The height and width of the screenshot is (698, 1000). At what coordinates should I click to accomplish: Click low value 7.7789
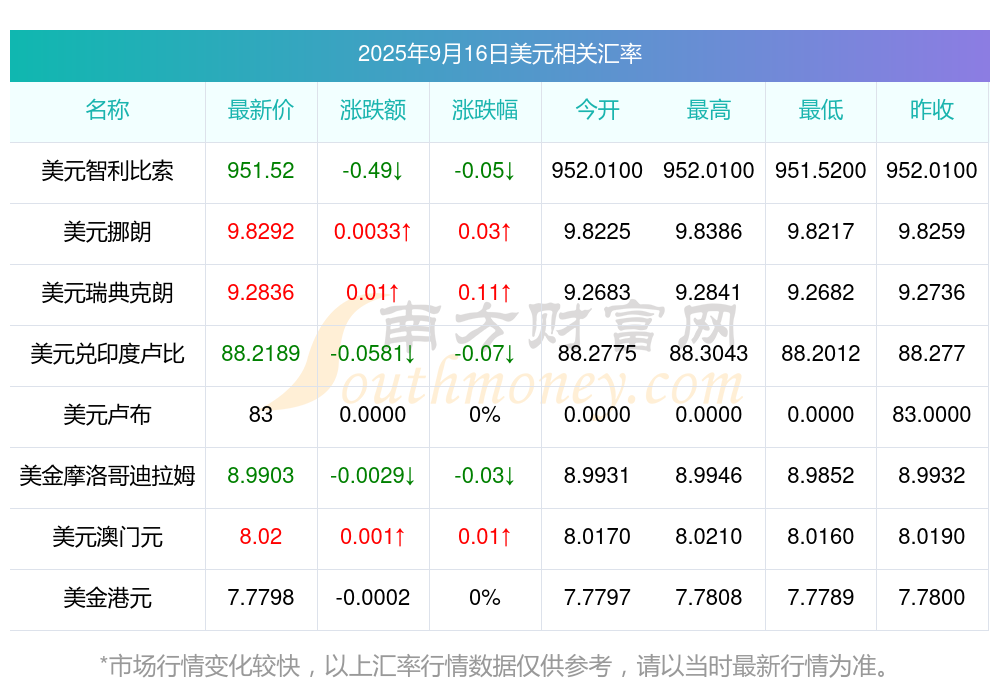click(x=820, y=598)
